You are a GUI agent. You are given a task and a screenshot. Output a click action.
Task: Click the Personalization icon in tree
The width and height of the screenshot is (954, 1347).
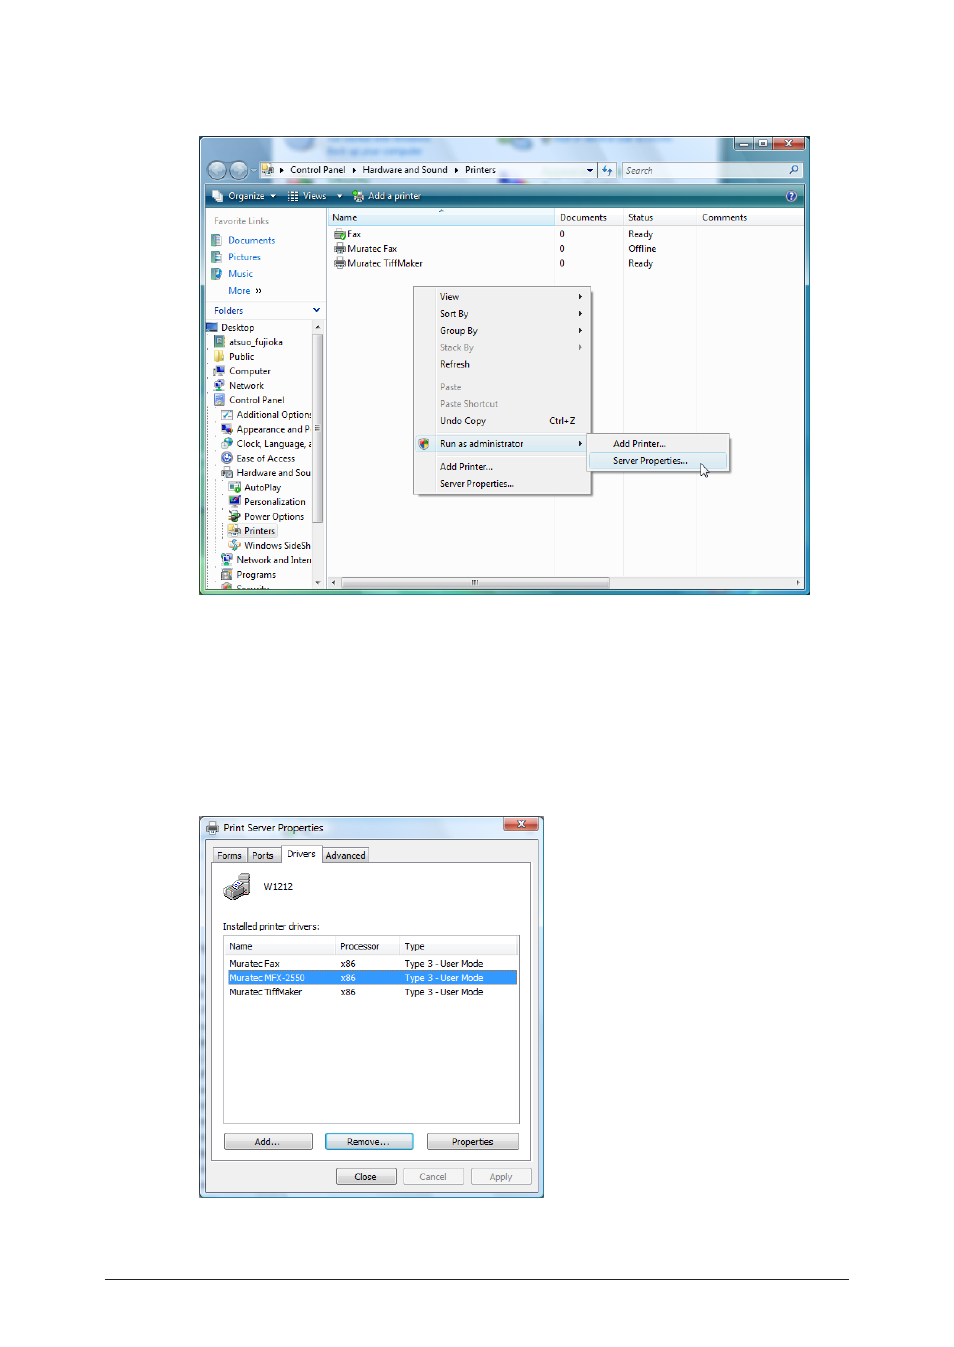(235, 502)
